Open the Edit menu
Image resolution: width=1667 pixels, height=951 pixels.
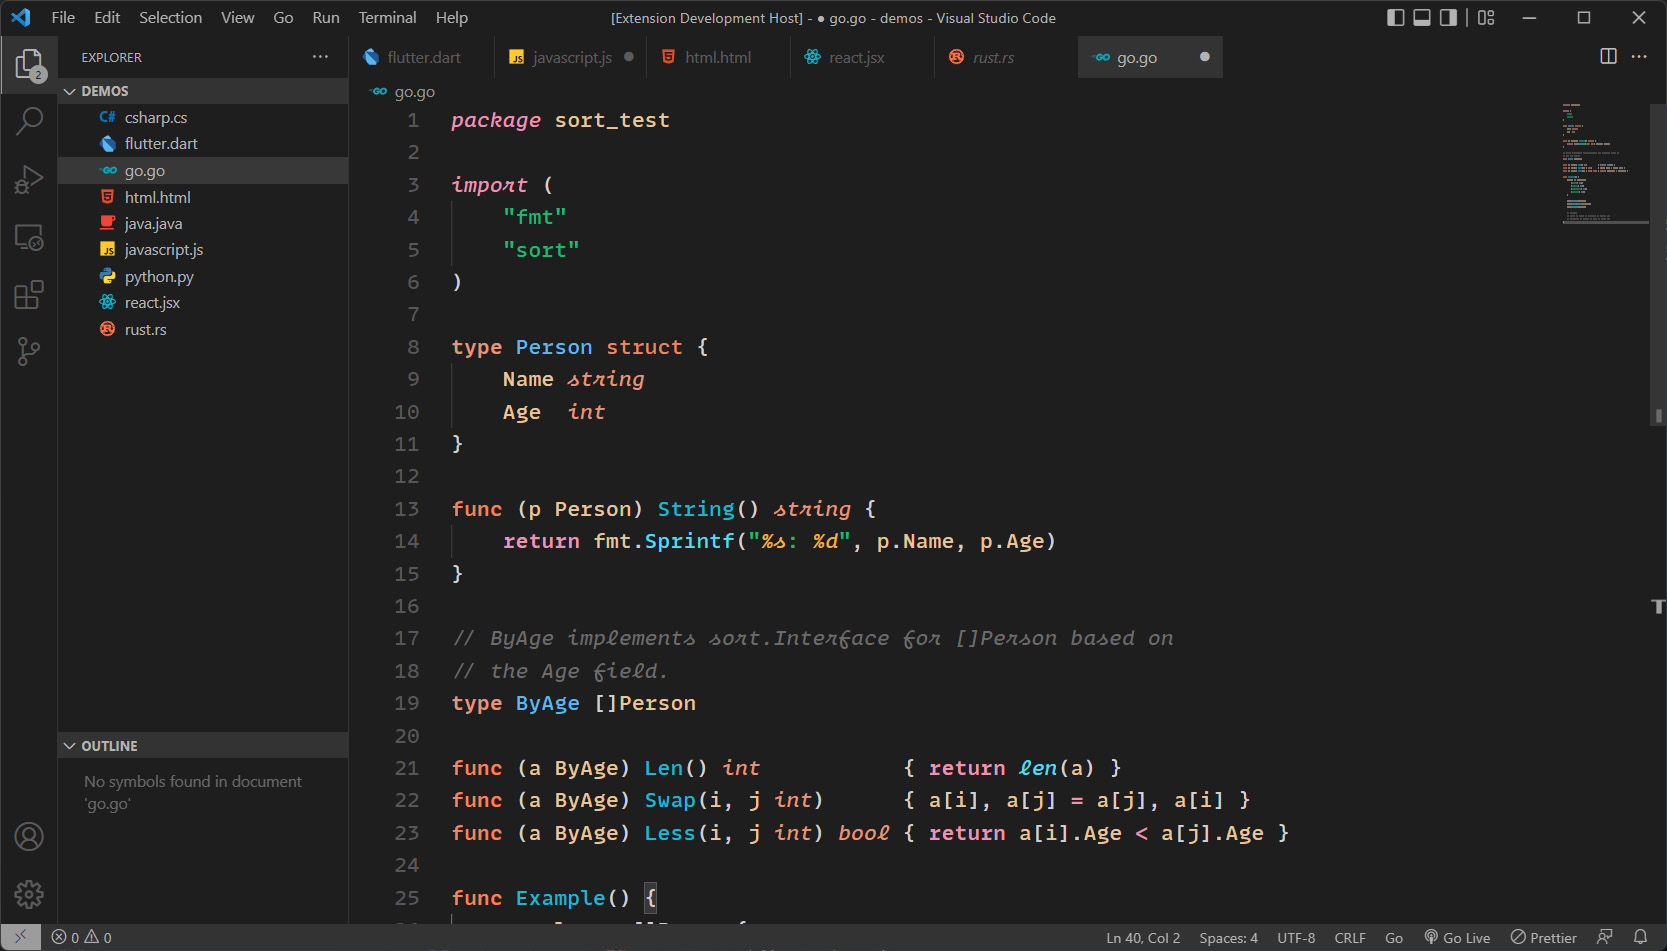pyautogui.click(x=107, y=17)
